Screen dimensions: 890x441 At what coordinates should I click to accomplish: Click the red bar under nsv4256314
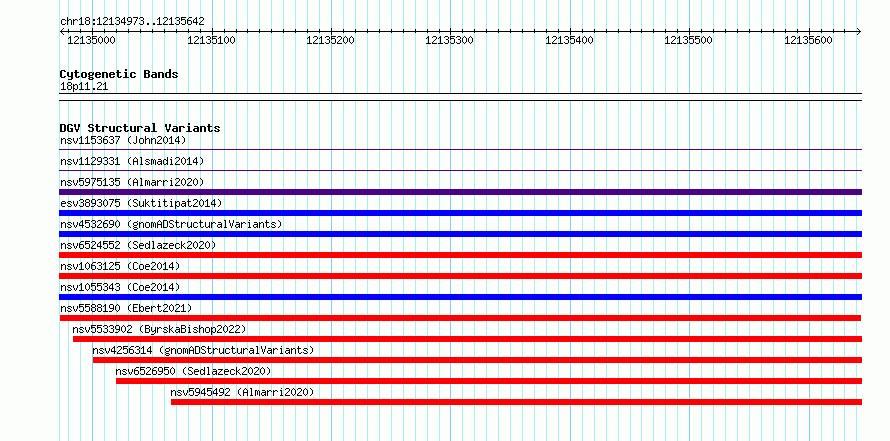coord(477,360)
